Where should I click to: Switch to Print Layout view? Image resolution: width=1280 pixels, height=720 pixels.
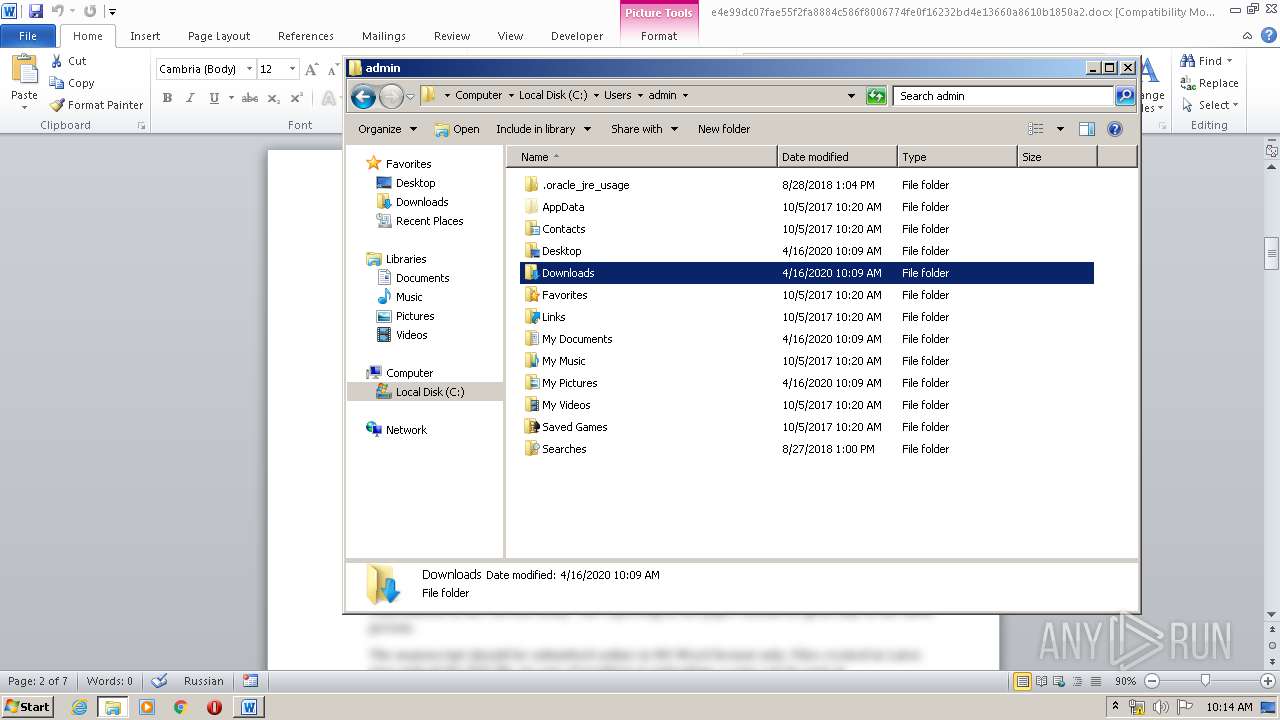click(1022, 681)
